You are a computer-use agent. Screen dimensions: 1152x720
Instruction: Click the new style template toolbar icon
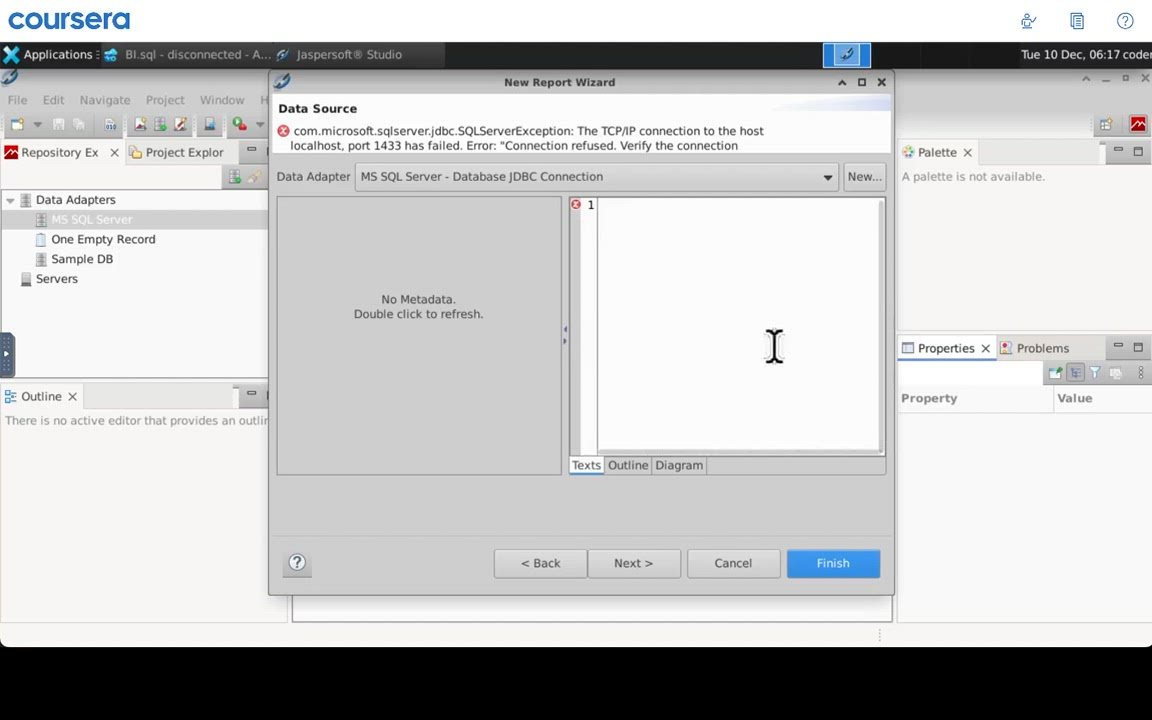[x=180, y=124]
